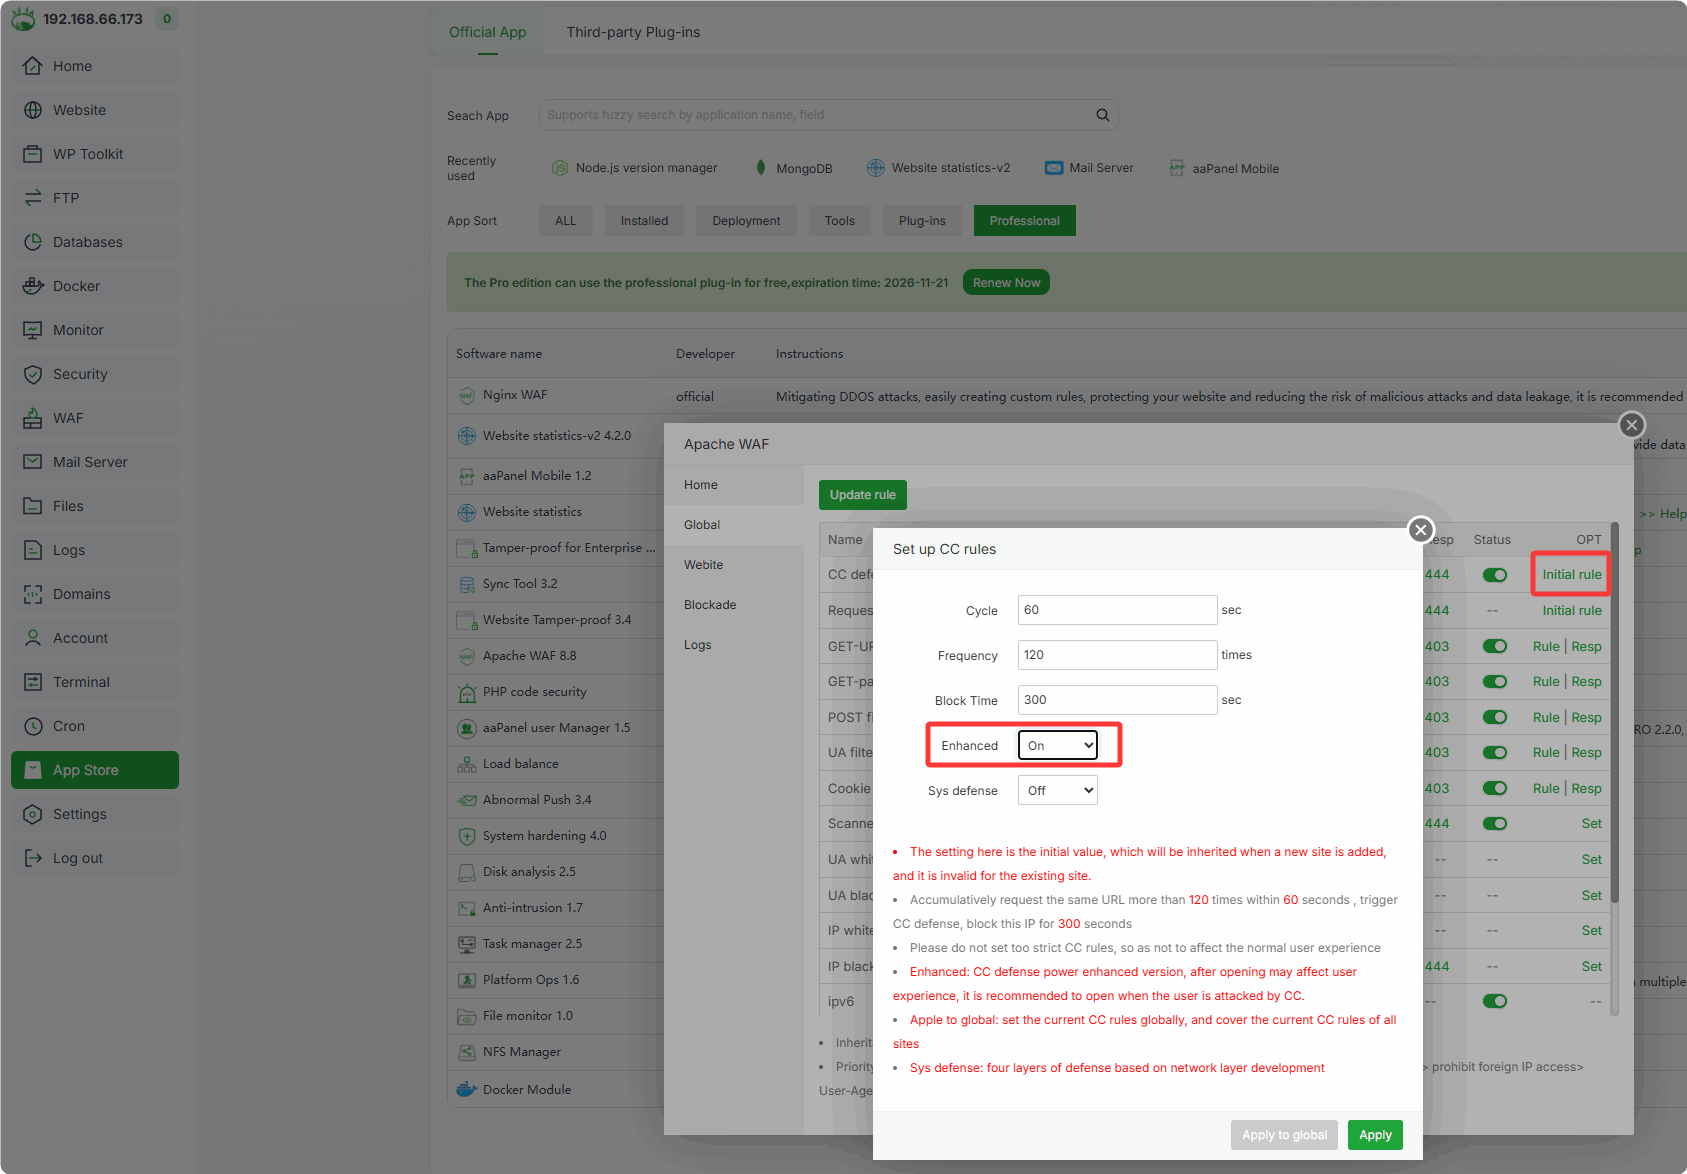Open Rule link for GET-URL filter
This screenshot has width=1687, height=1174.
1546,646
